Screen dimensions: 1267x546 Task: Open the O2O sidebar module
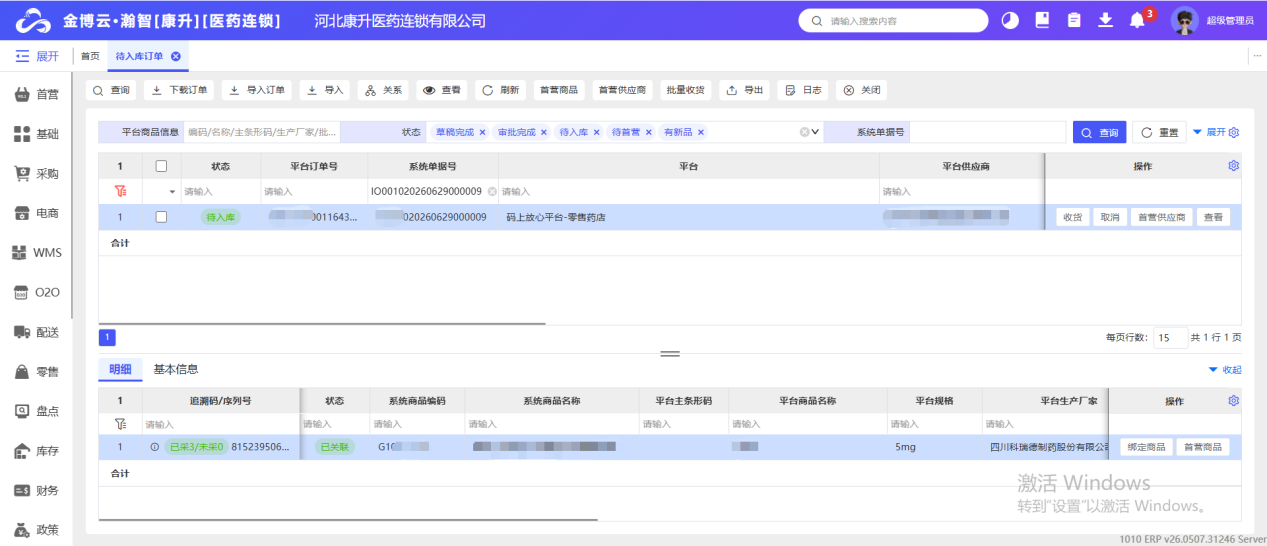click(36, 292)
